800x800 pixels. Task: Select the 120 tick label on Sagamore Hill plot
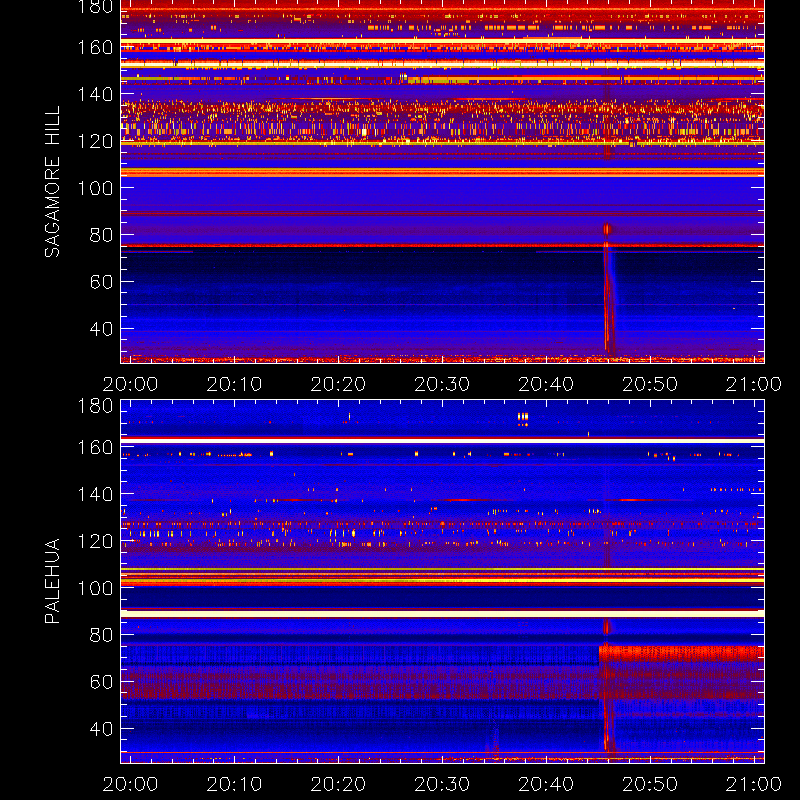pyautogui.click(x=95, y=141)
